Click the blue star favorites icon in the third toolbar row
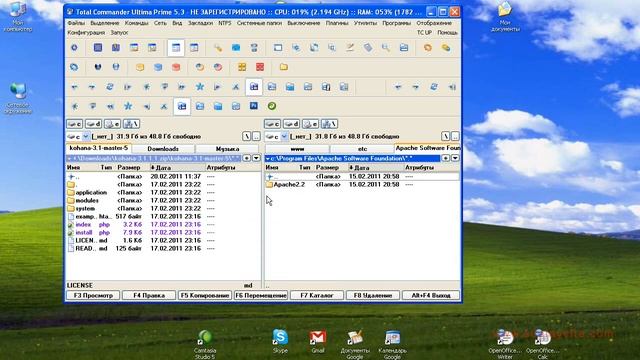Image resolution: width=640 pixels, height=360 pixels. coord(200,87)
